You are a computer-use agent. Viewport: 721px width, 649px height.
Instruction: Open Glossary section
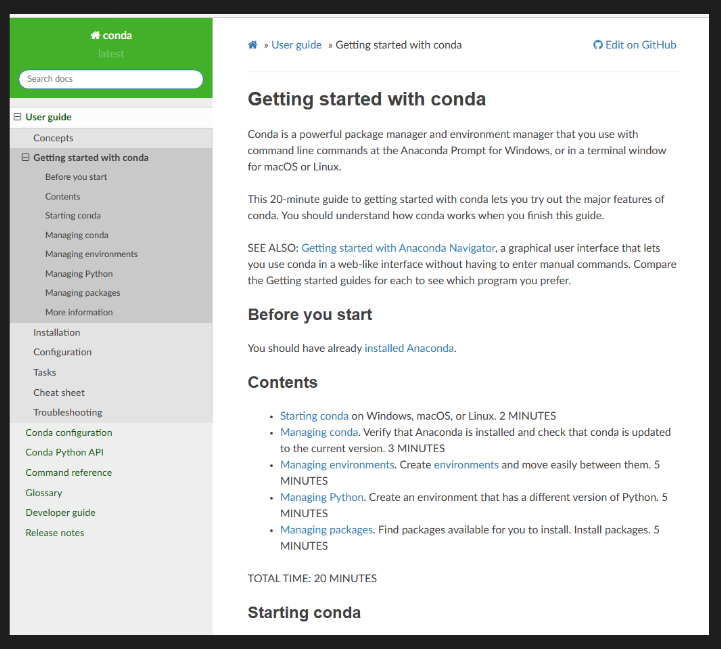[x=44, y=493]
